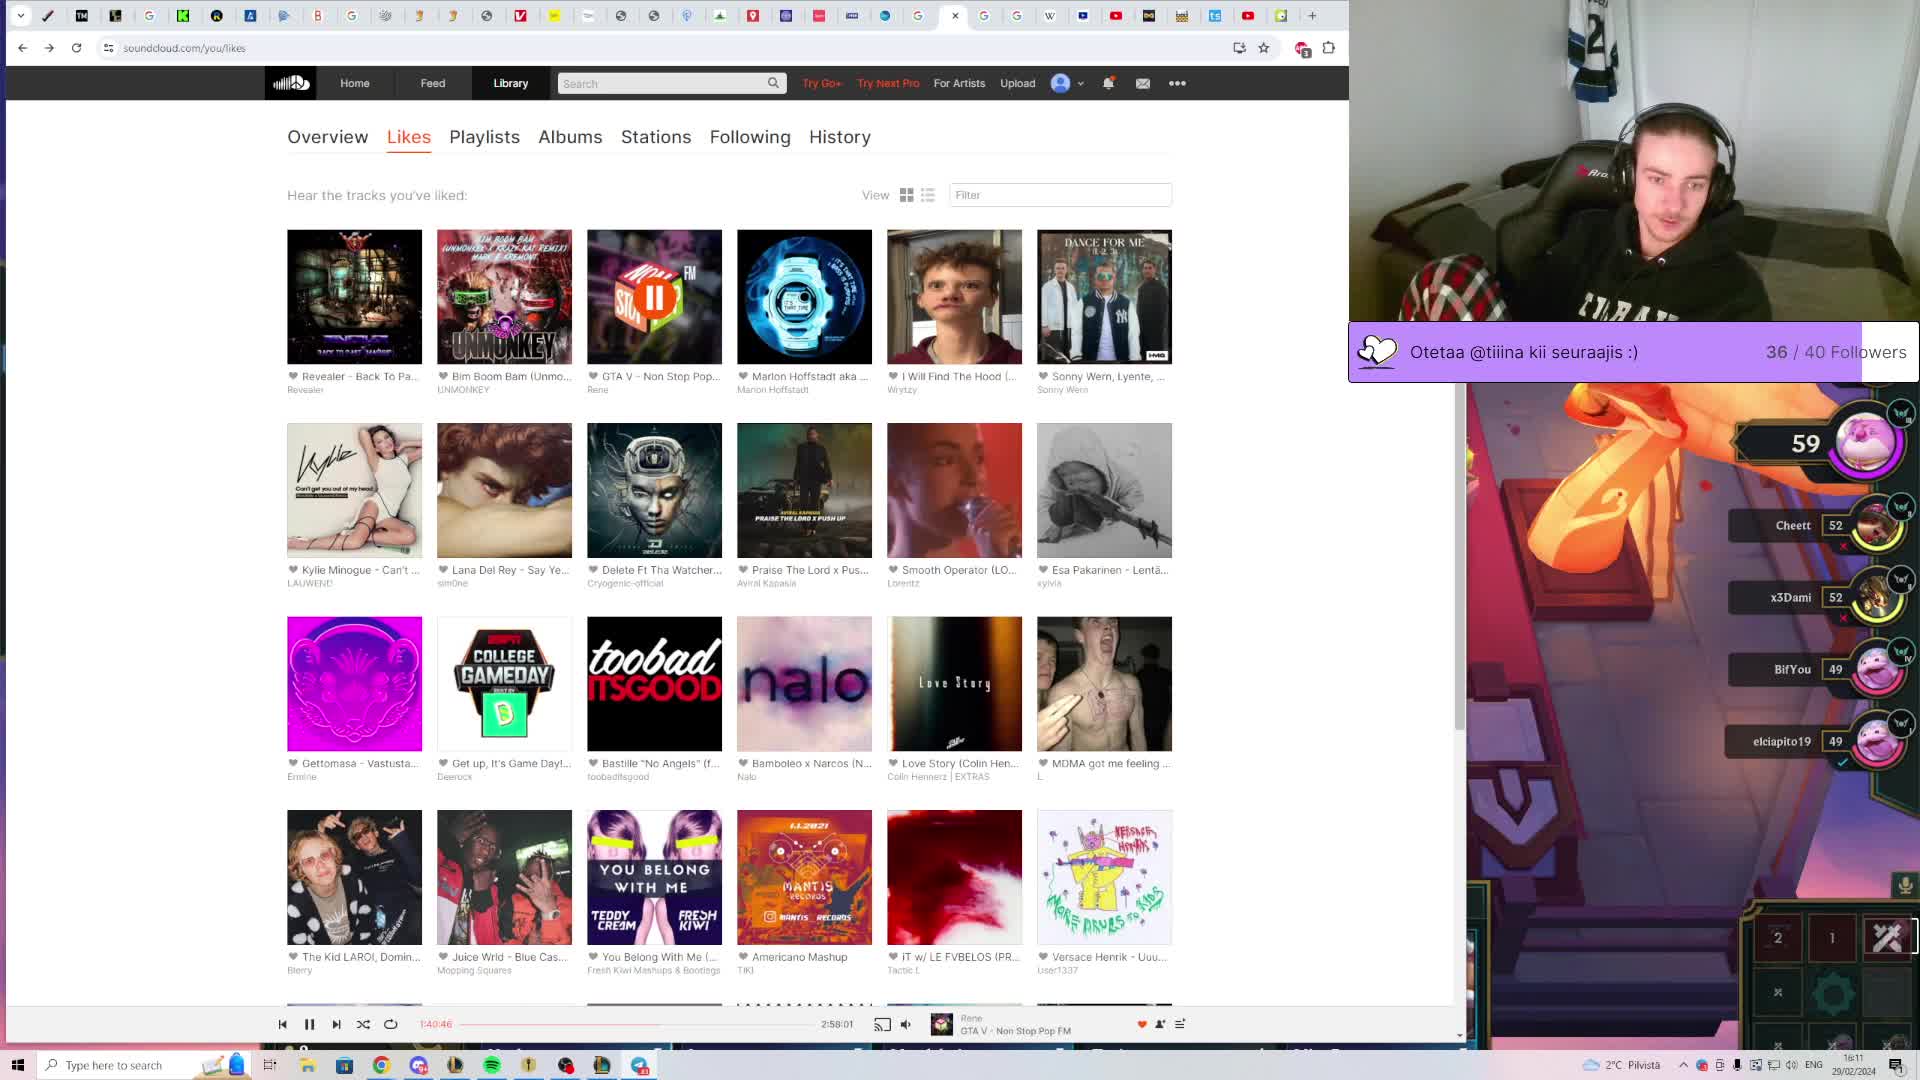Open the For Artists link

point(959,83)
